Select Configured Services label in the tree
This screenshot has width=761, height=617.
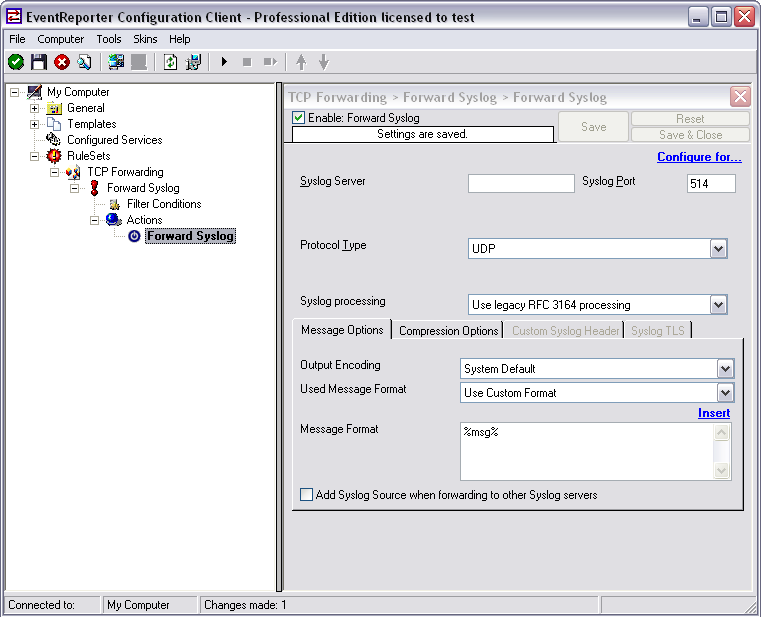tap(115, 140)
